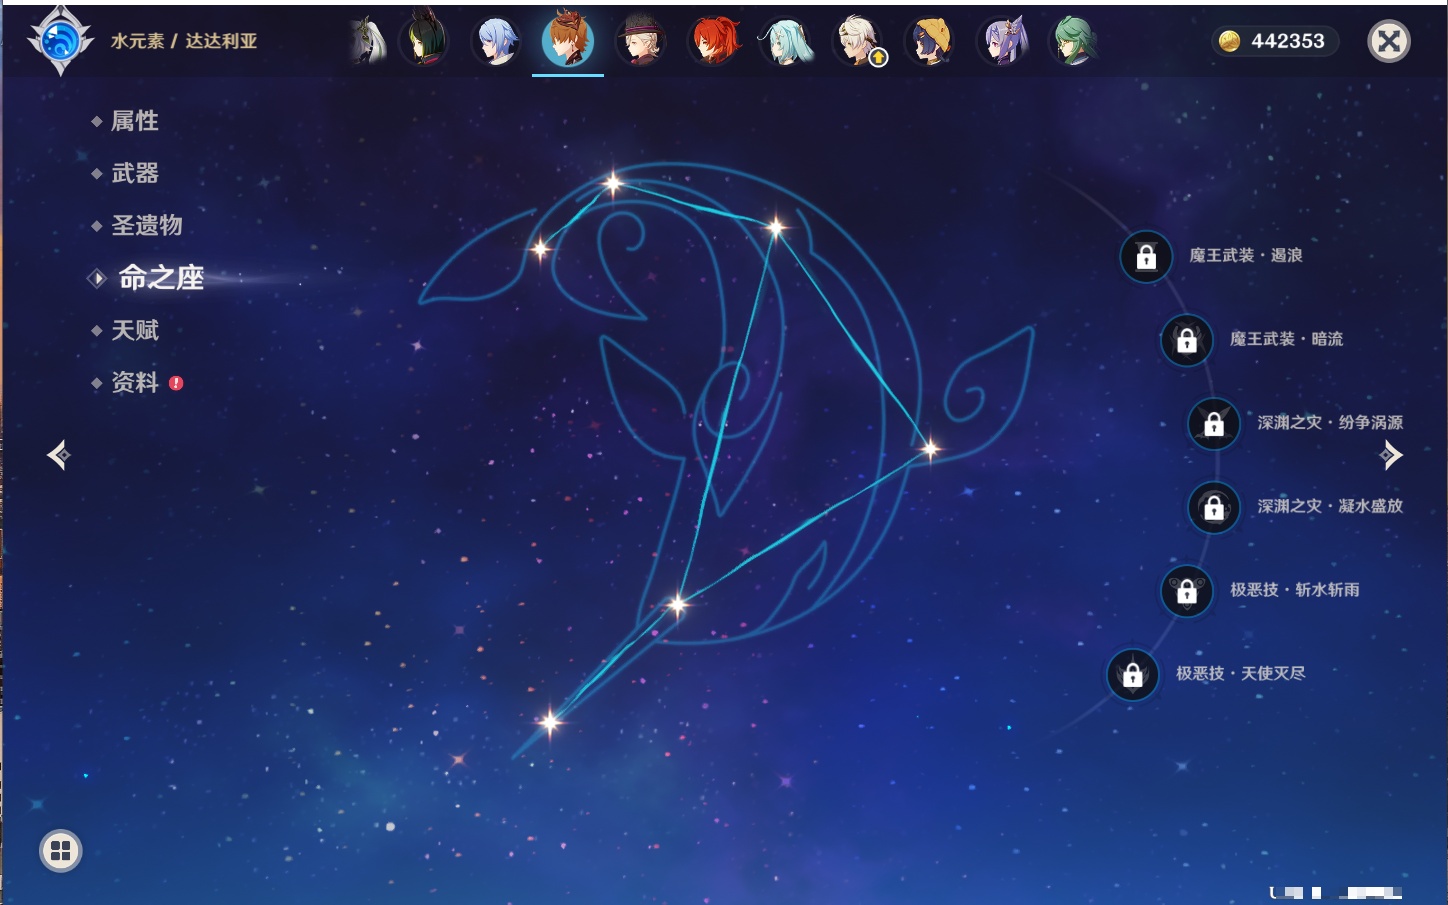
Task: Select the dark-haired avatar with green streak
Action: (x=424, y=41)
